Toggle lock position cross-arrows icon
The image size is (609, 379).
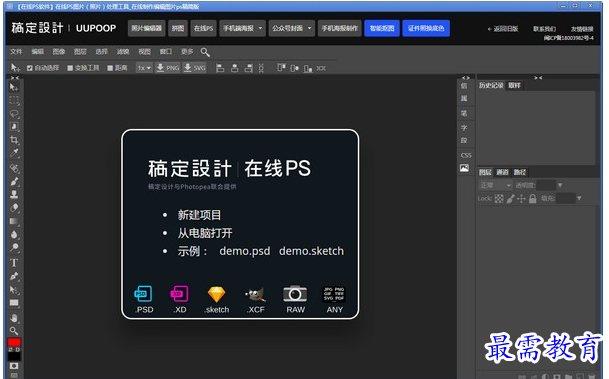521,198
